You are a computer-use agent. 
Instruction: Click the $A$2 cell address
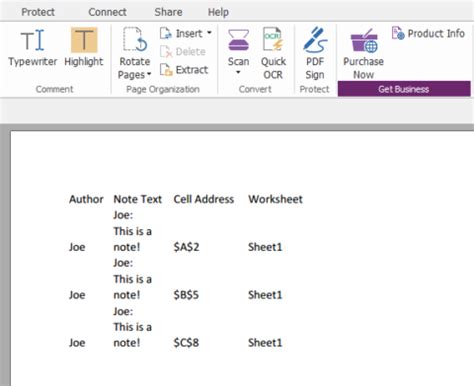pos(186,247)
